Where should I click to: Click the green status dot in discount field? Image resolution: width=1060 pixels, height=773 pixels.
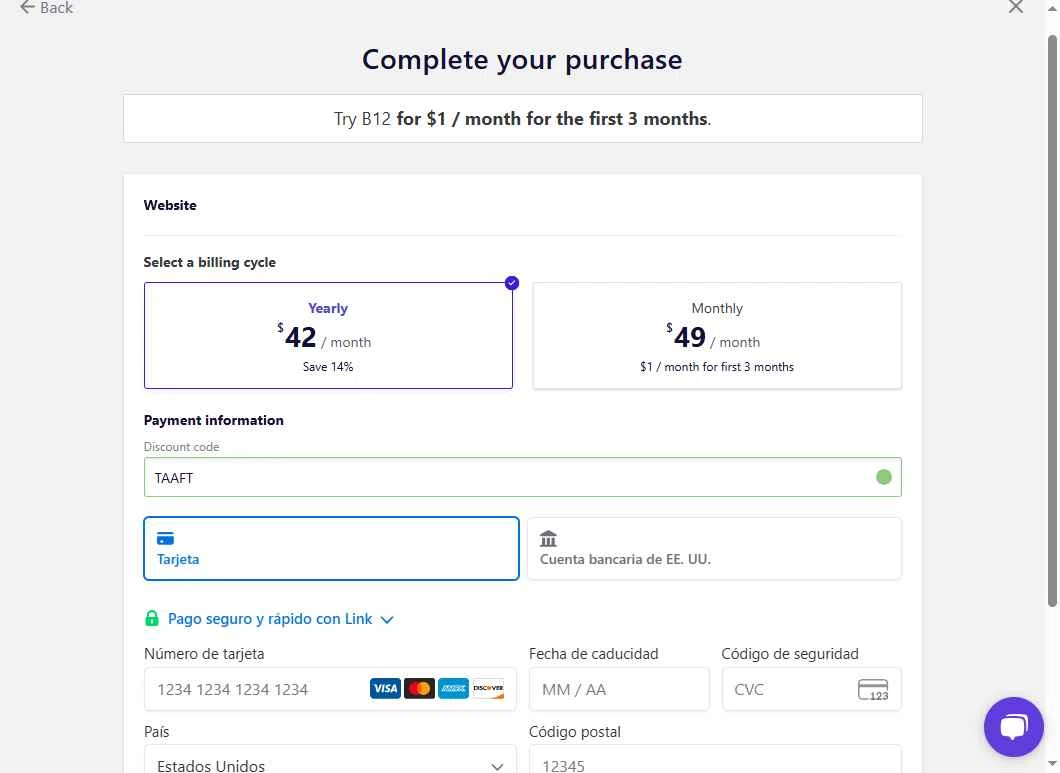(884, 477)
